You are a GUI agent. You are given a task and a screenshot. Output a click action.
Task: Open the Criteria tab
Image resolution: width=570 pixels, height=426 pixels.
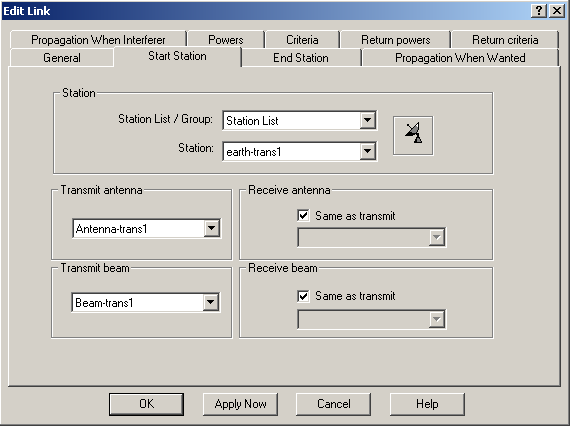(x=302, y=39)
